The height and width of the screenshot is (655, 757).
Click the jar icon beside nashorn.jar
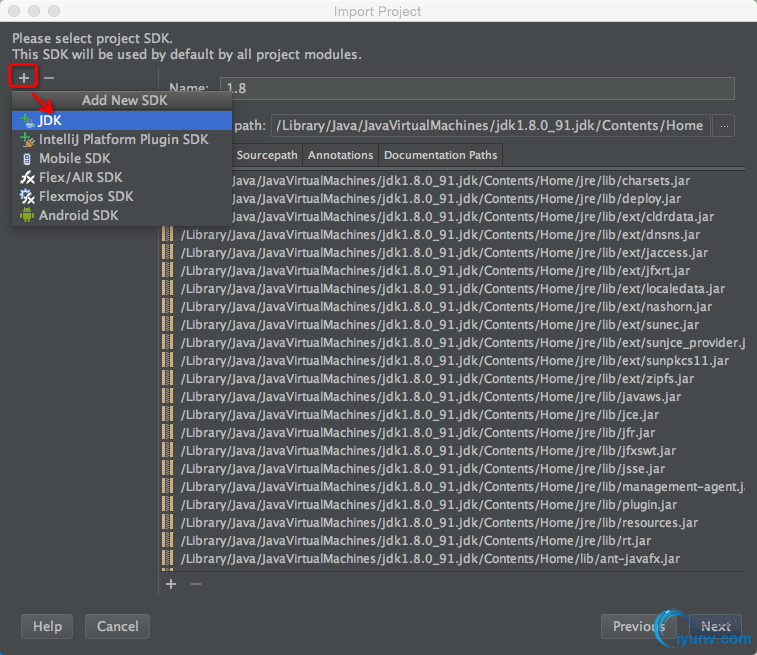point(168,307)
